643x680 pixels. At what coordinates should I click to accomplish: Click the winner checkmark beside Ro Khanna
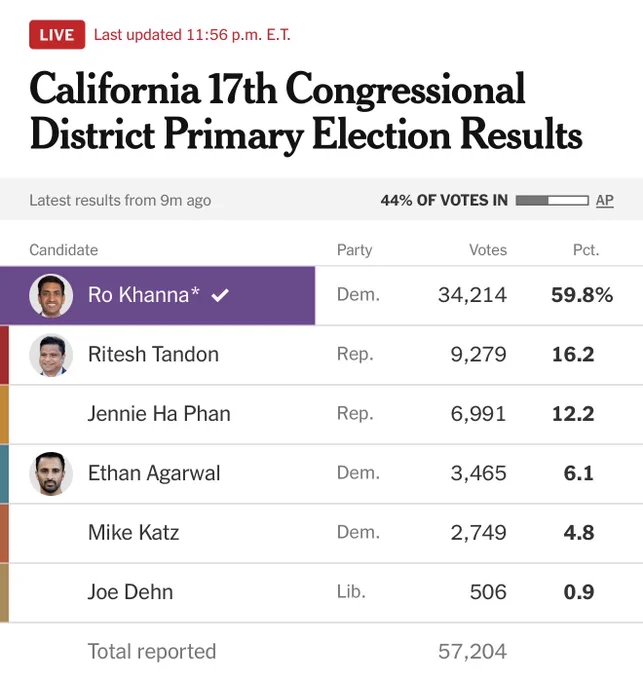(220, 295)
